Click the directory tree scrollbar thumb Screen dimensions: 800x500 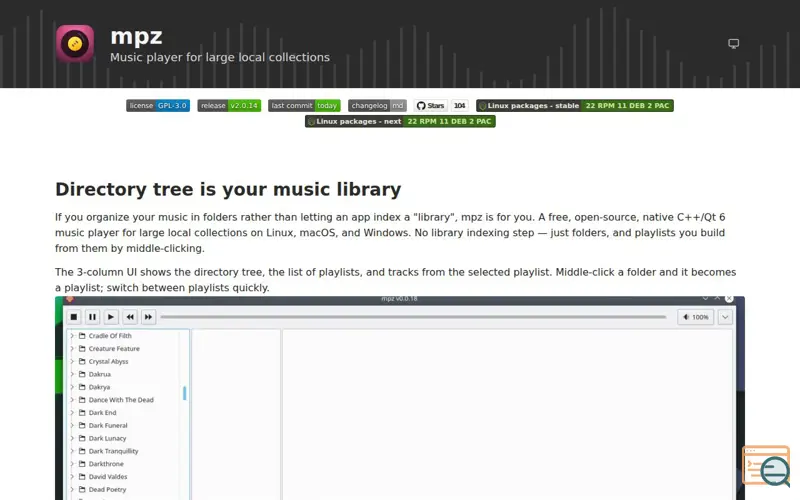(184, 393)
